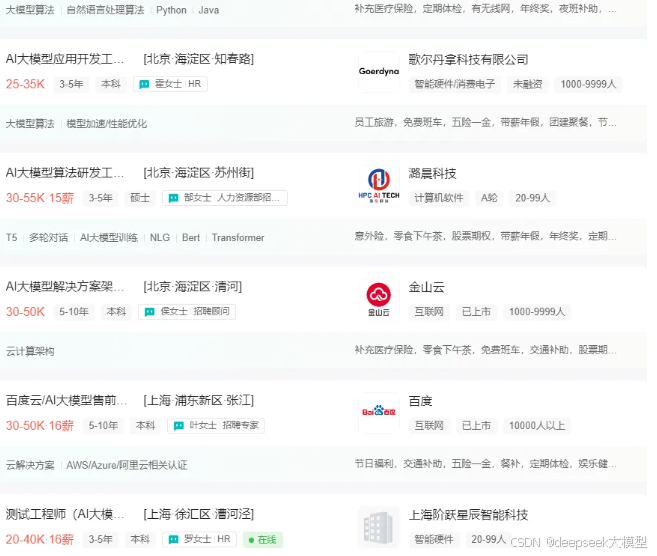Contact recruiter 侯女士 招聘顾问
This screenshot has height=556, width=657.
point(187,312)
